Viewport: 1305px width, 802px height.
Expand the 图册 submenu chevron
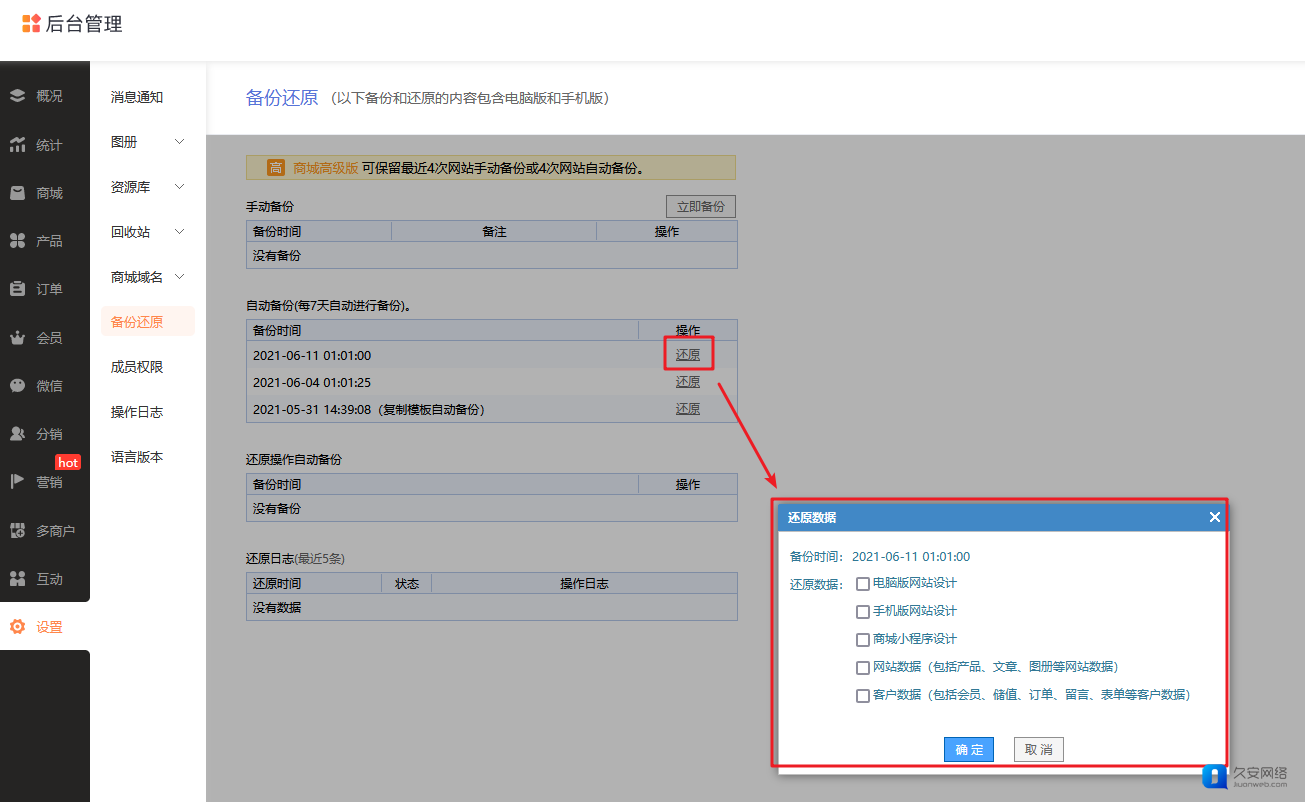point(180,142)
